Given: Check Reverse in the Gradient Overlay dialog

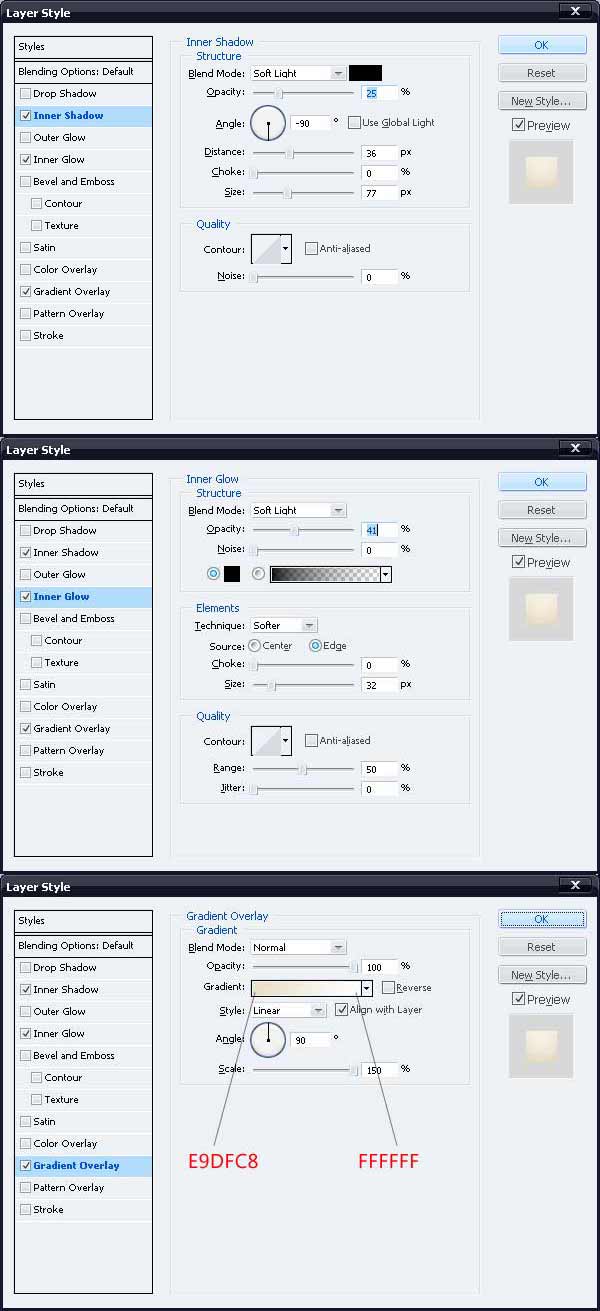Looking at the screenshot, I should pos(387,988).
